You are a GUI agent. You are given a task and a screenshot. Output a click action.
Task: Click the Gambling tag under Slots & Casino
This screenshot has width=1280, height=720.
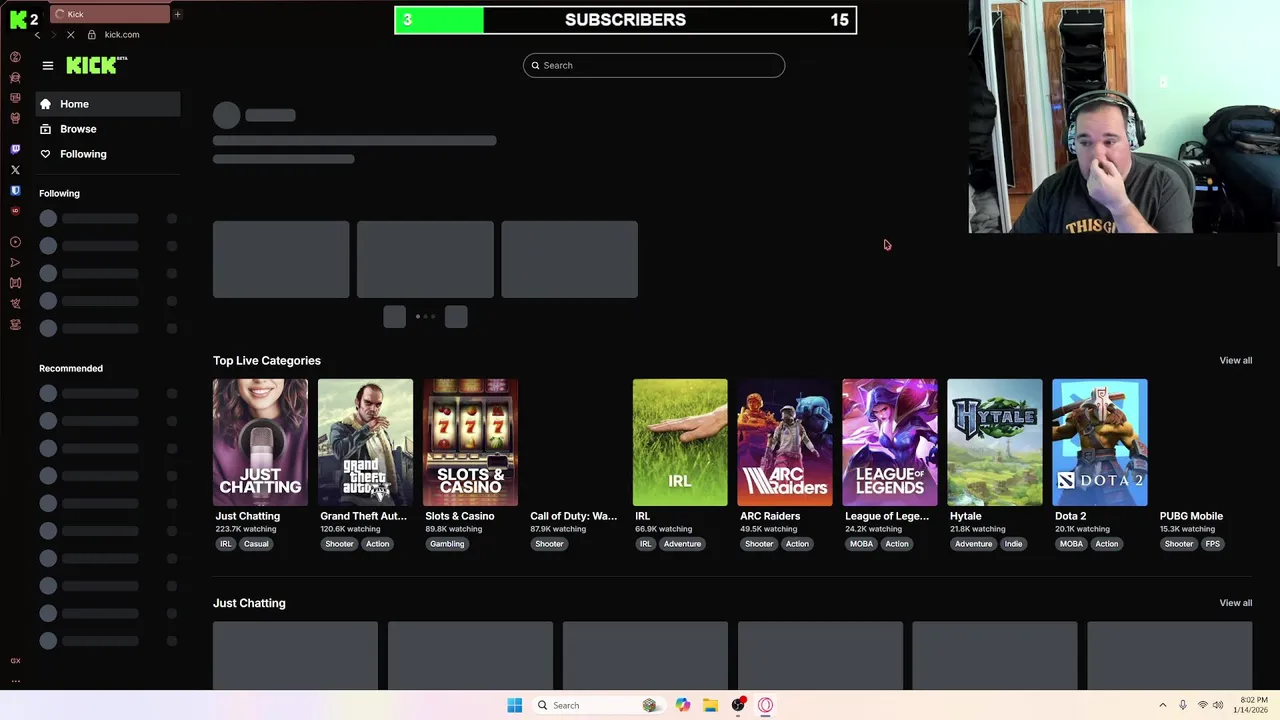click(x=447, y=544)
